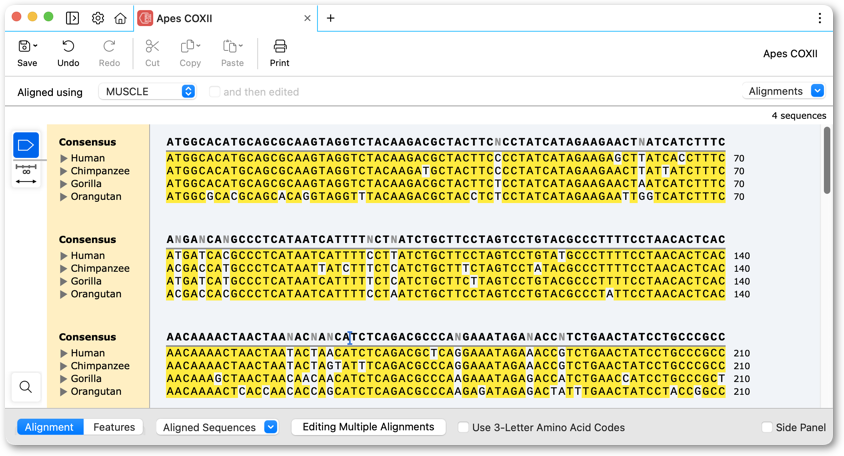Enable Use 3-Letter Amino Acid Codes

coord(463,427)
